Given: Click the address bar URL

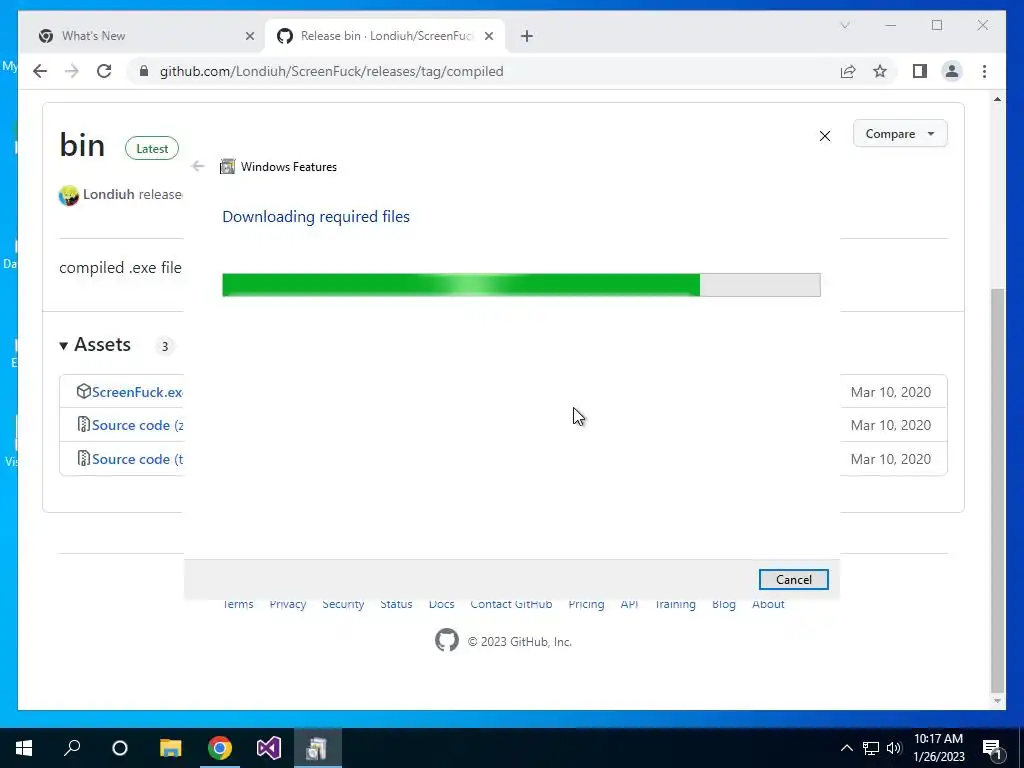Looking at the screenshot, I should point(332,71).
